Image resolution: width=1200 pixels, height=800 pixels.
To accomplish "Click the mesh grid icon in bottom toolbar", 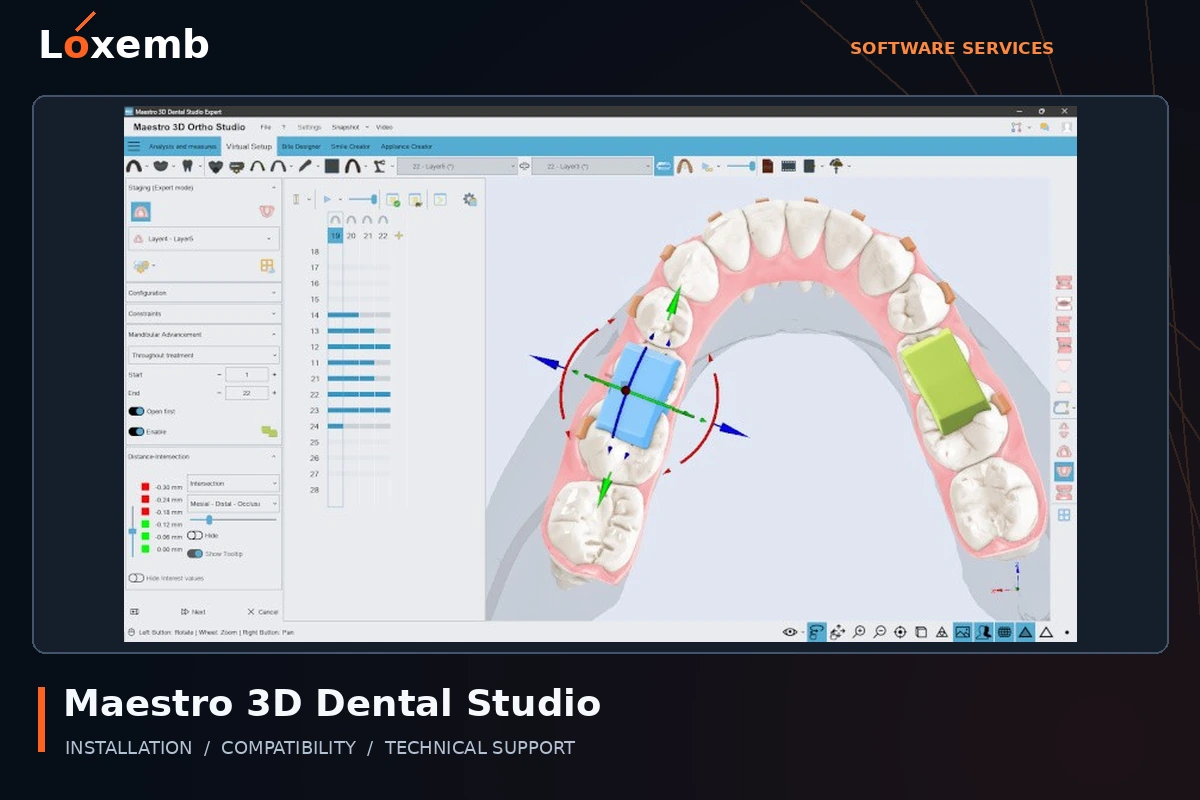I will [x=1004, y=632].
